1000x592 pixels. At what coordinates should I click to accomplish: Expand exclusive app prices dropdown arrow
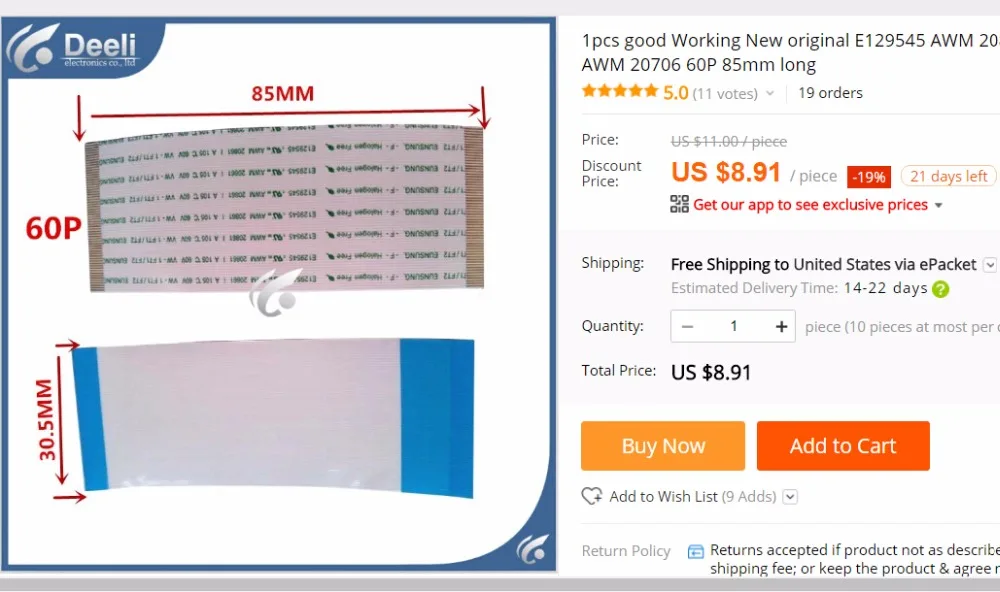pos(938,205)
